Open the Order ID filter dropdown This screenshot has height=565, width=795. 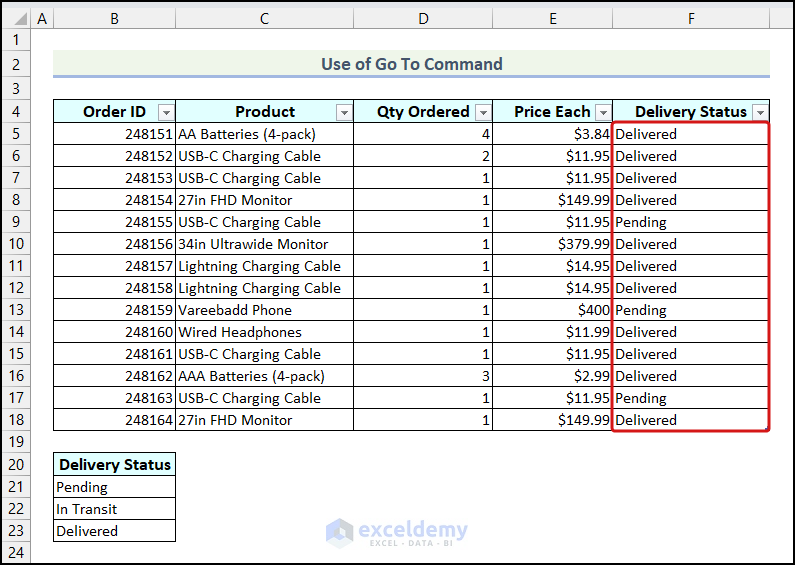pos(166,112)
